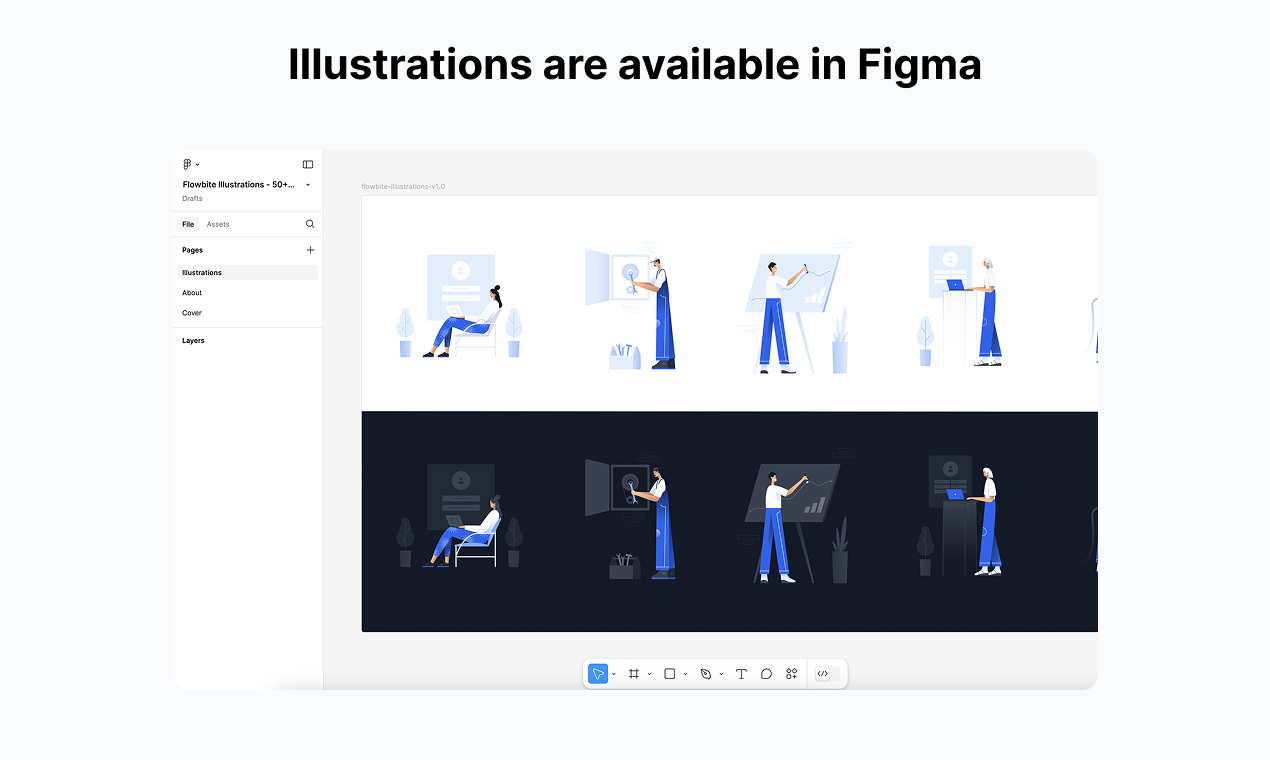Click the Flowbite Illustrations file title
This screenshot has width=1270, height=760.
pyautogui.click(x=238, y=184)
